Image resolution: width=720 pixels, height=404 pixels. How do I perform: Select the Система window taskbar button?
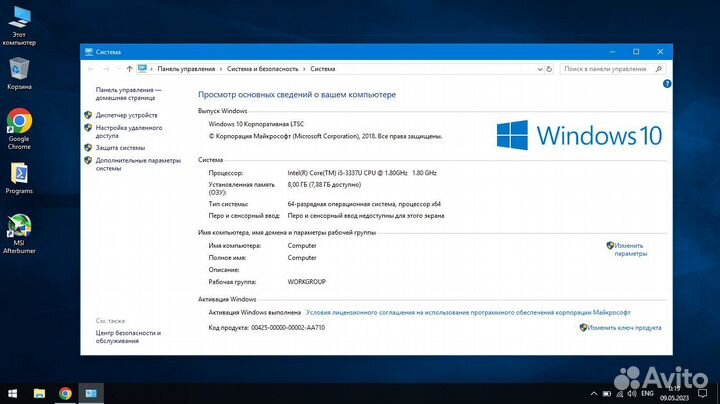91,393
